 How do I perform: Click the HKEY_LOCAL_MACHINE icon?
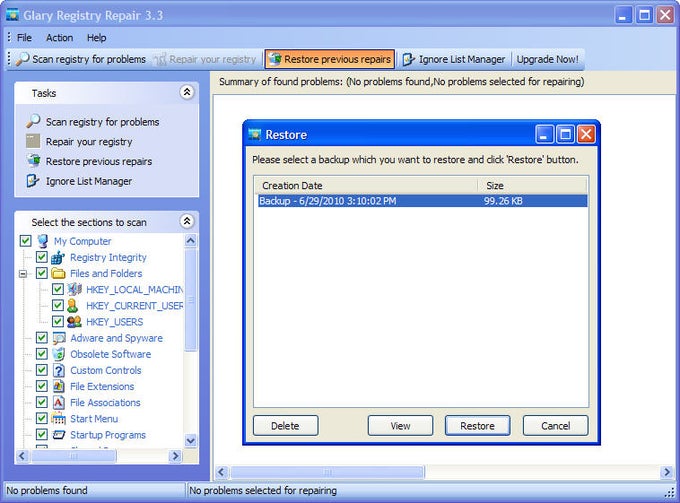75,289
